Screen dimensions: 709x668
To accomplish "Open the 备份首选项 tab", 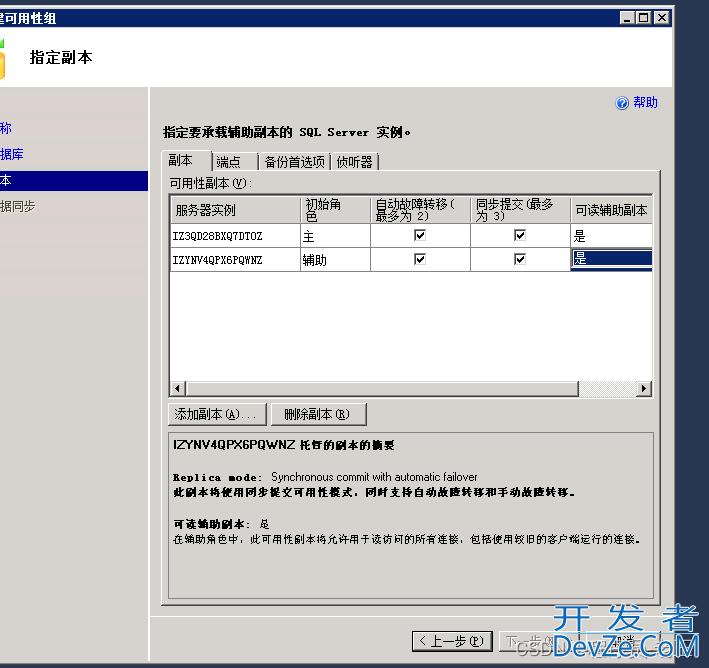I will tap(294, 161).
